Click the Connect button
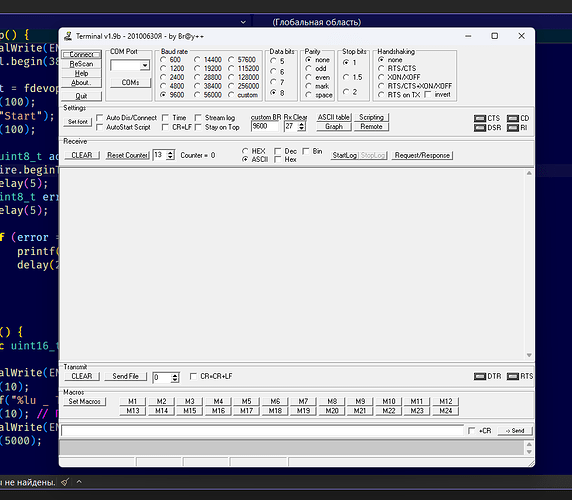 pos(81,54)
